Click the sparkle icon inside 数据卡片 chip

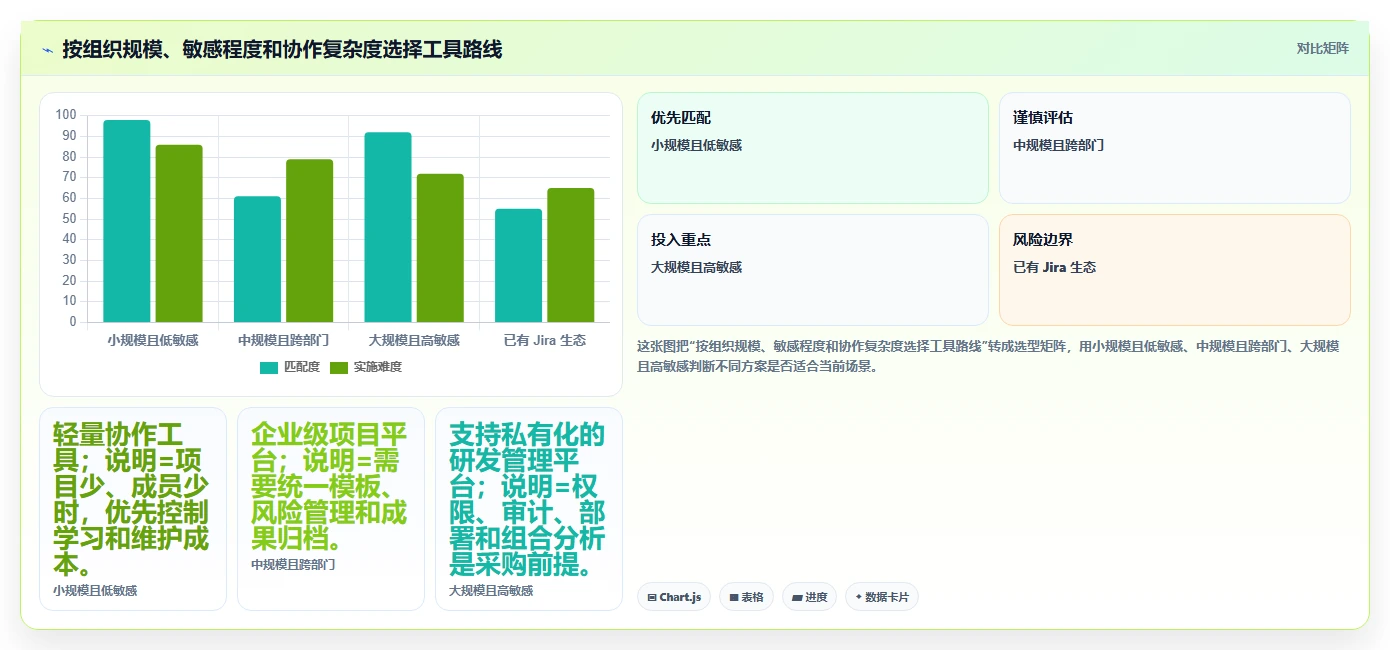point(859,597)
